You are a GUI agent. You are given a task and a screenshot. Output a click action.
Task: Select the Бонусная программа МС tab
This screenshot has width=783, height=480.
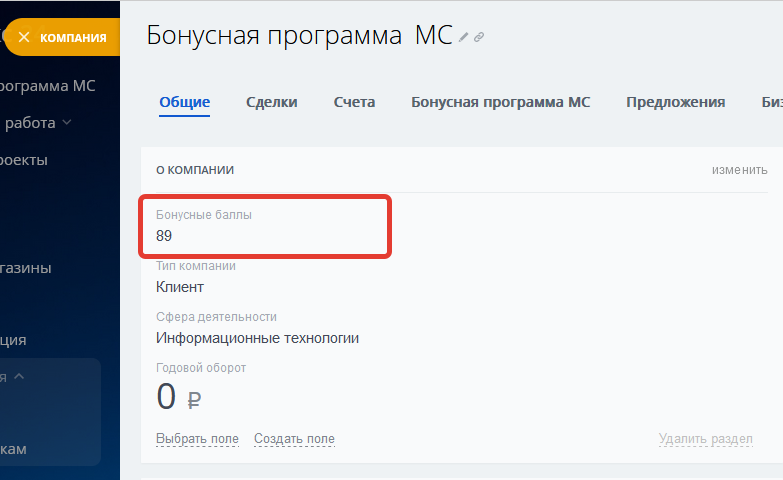click(500, 102)
